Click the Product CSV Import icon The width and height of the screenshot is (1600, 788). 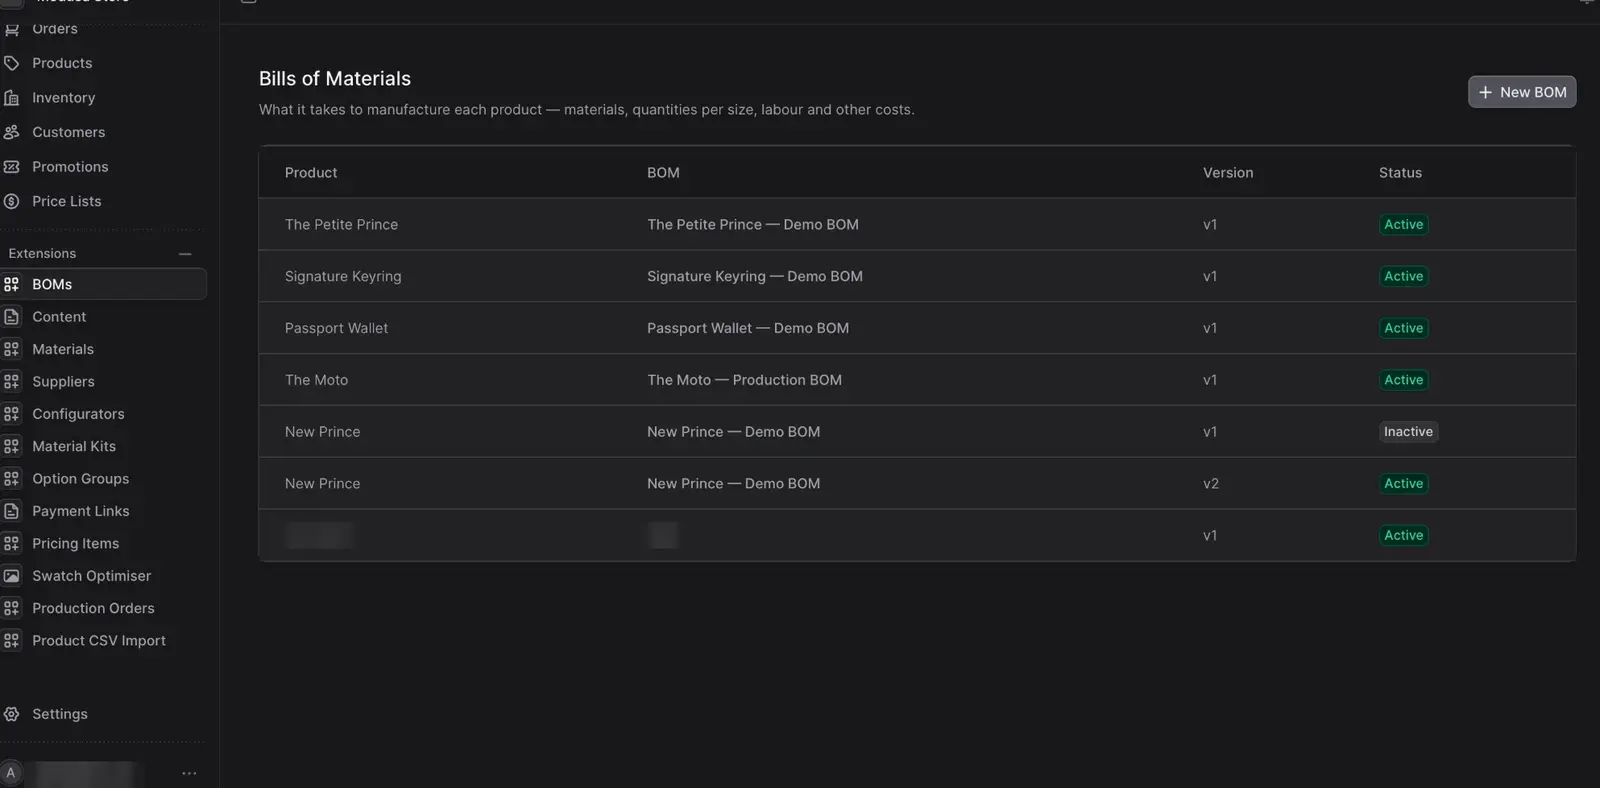tap(11, 641)
